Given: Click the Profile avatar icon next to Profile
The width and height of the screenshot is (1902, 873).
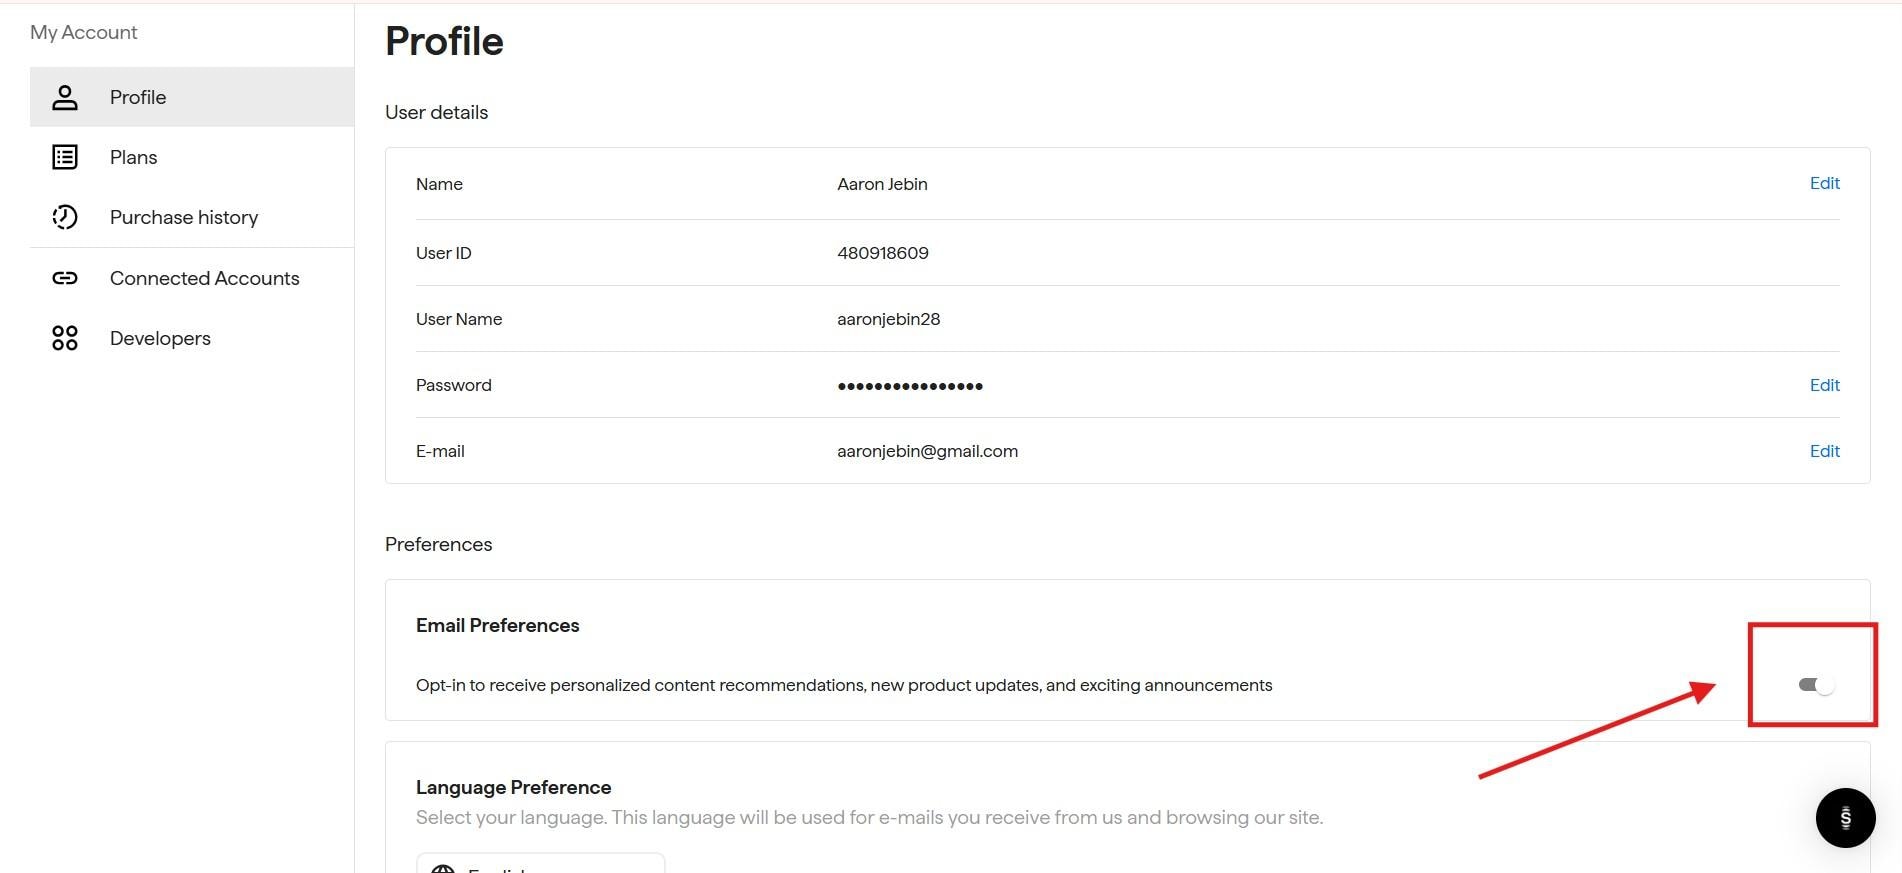Looking at the screenshot, I should (x=64, y=97).
